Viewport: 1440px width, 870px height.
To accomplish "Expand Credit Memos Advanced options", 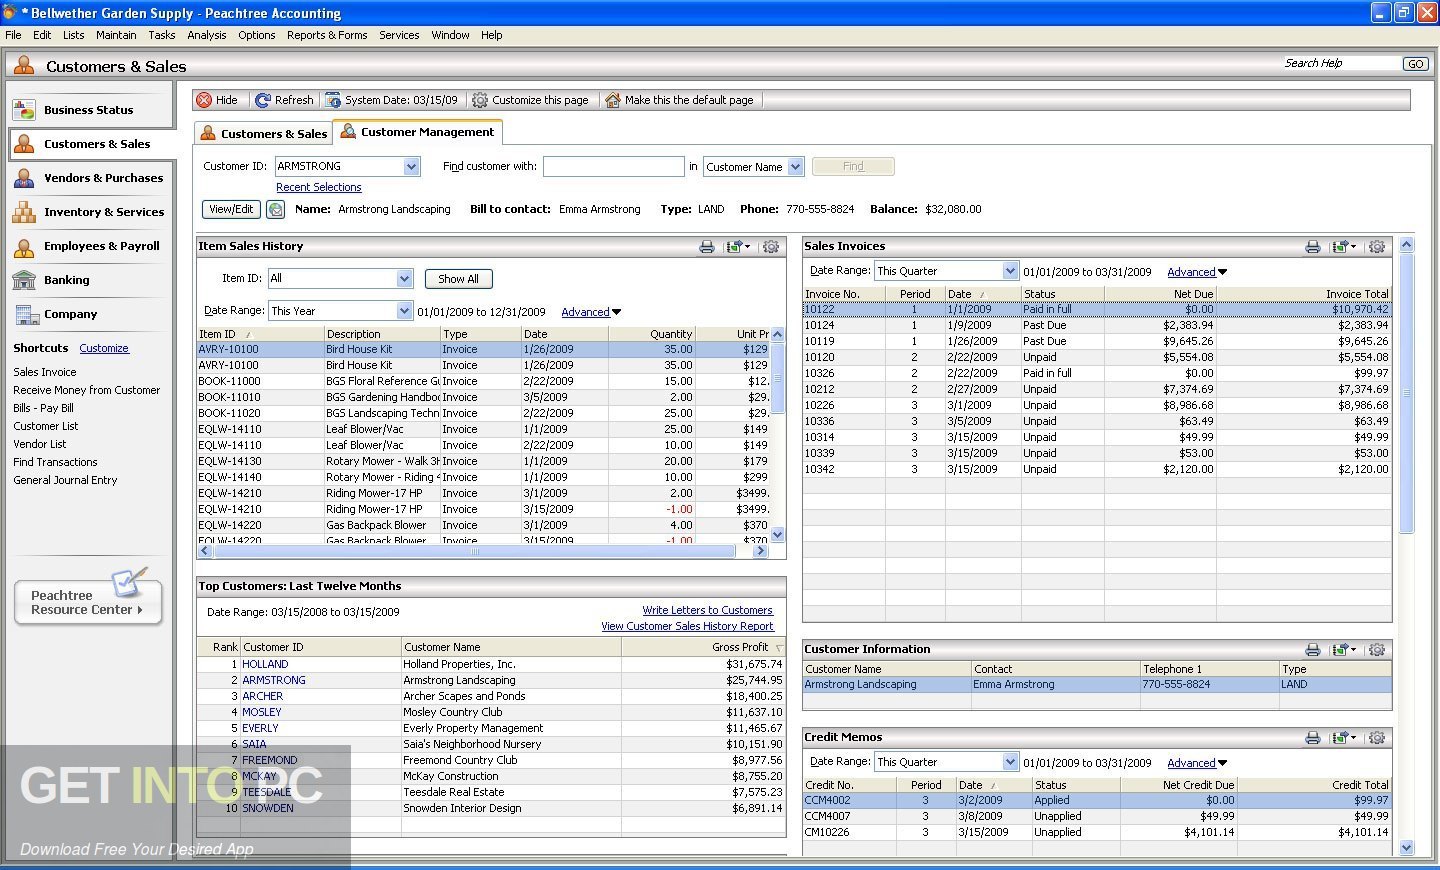I will 1197,763.
